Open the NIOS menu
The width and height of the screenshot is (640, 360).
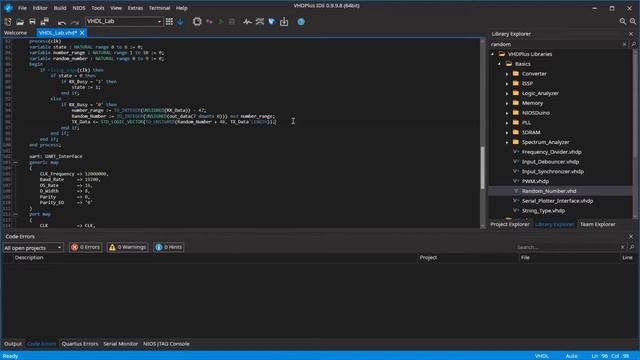[79, 8]
